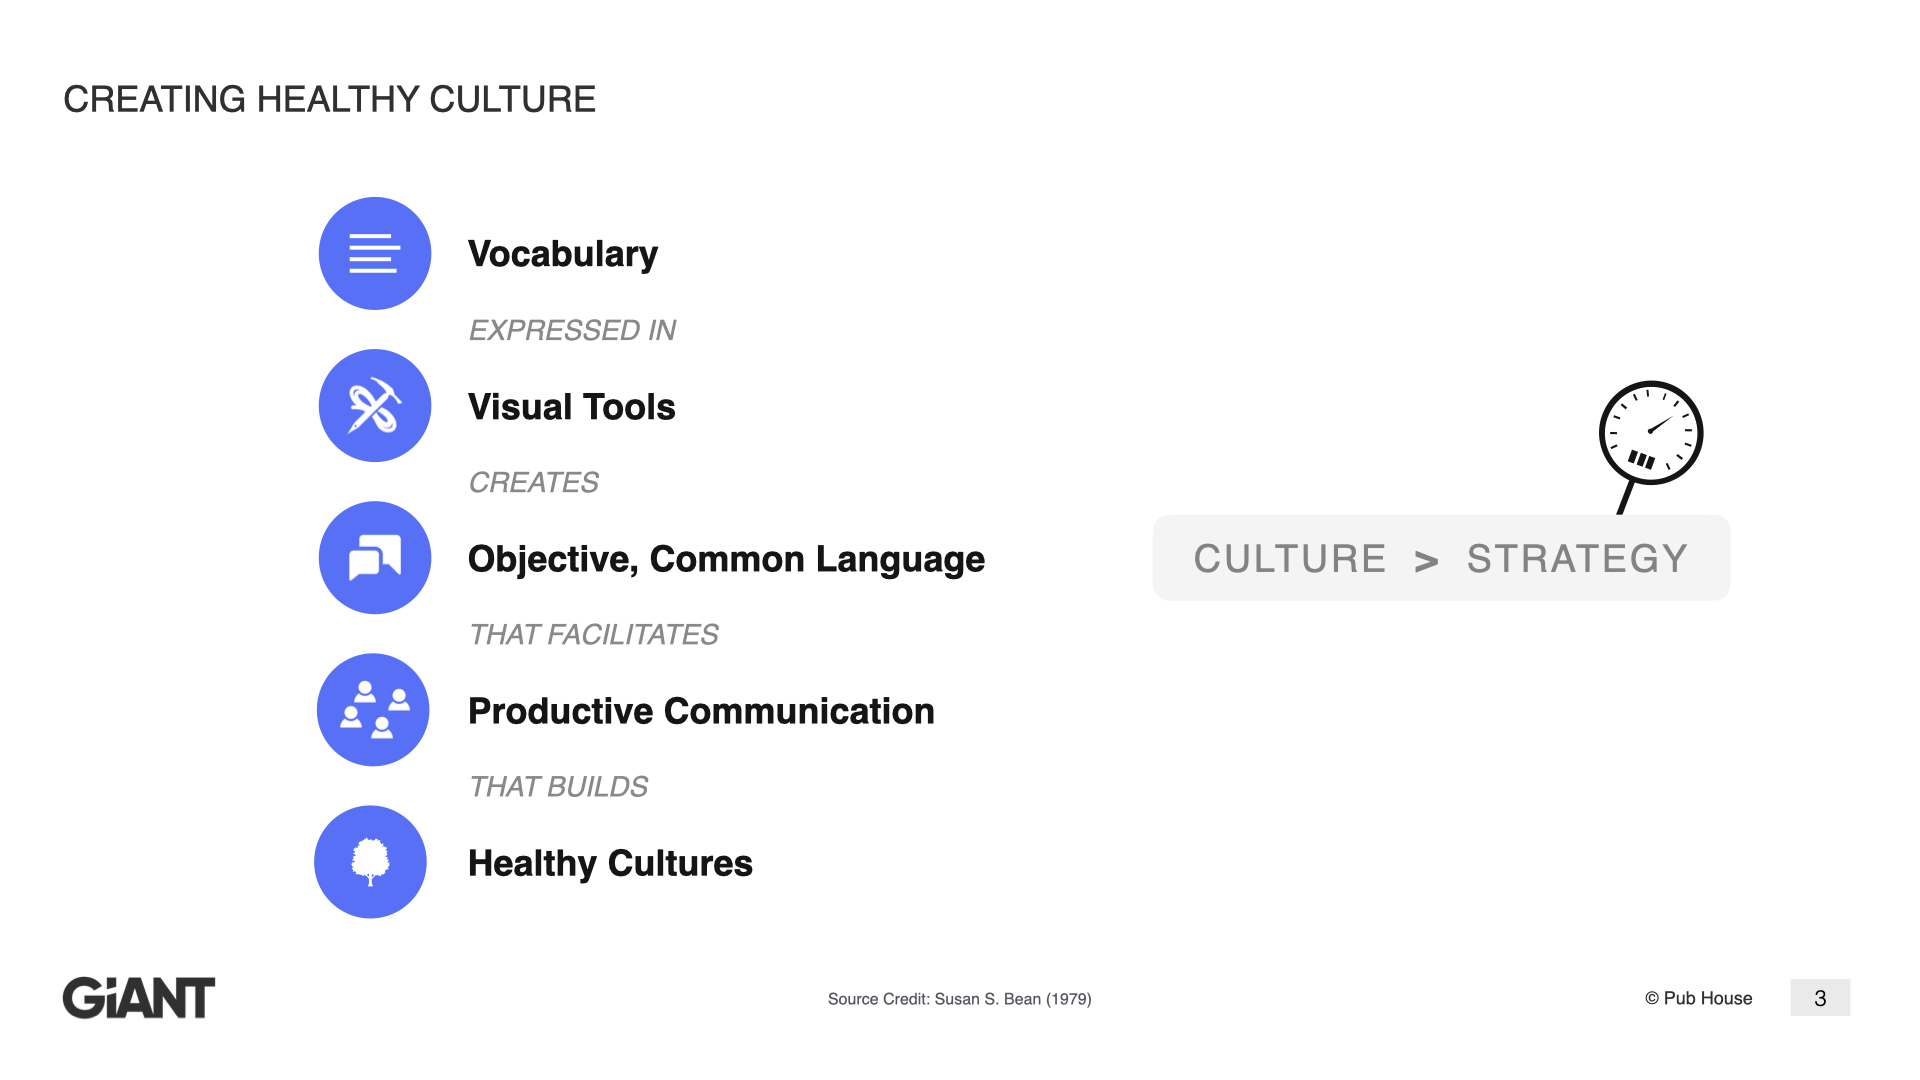Click the Vocabulary text-lines icon
The image size is (1920, 1080).
pyautogui.click(x=375, y=253)
